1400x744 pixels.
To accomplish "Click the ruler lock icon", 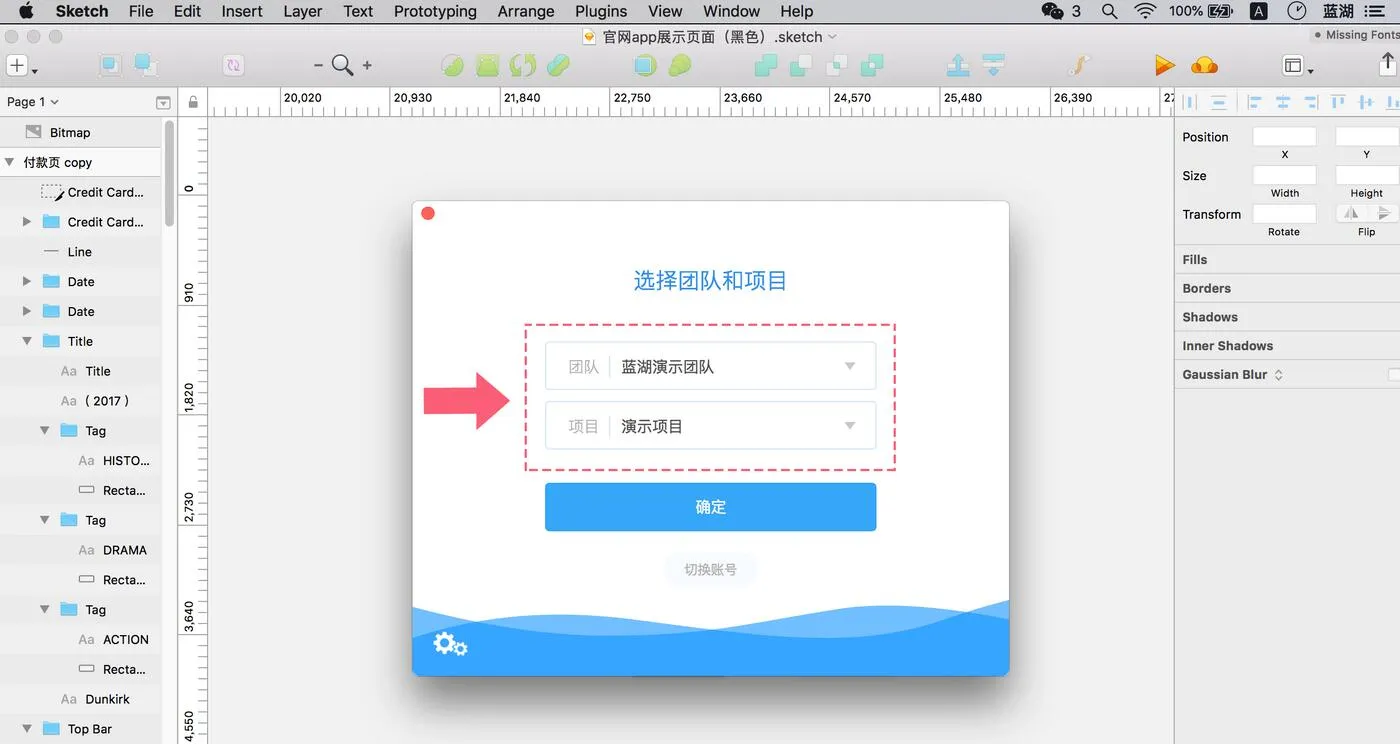I will [193, 102].
